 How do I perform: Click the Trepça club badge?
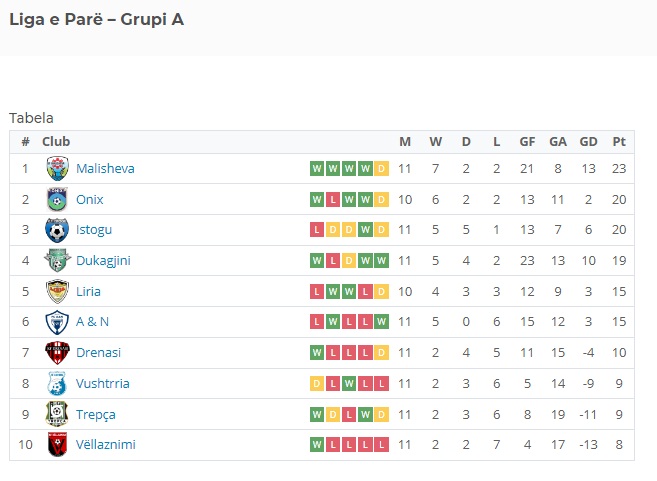click(57, 414)
